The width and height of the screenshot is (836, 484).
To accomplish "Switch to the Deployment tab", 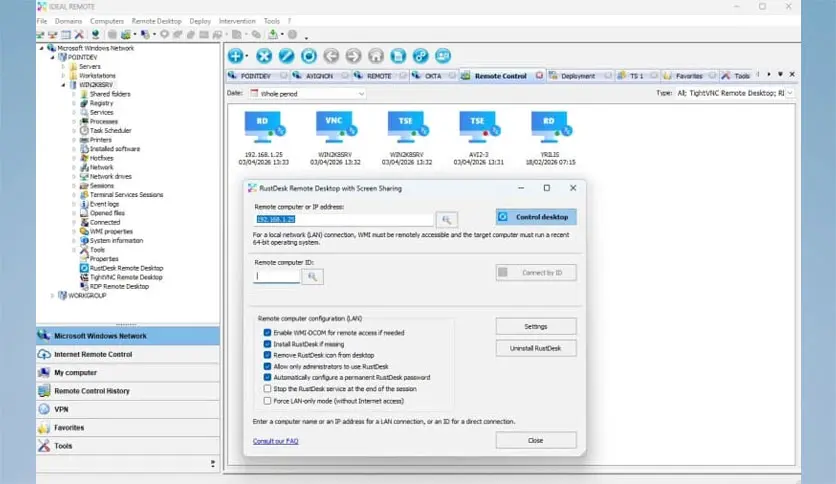I will point(580,76).
